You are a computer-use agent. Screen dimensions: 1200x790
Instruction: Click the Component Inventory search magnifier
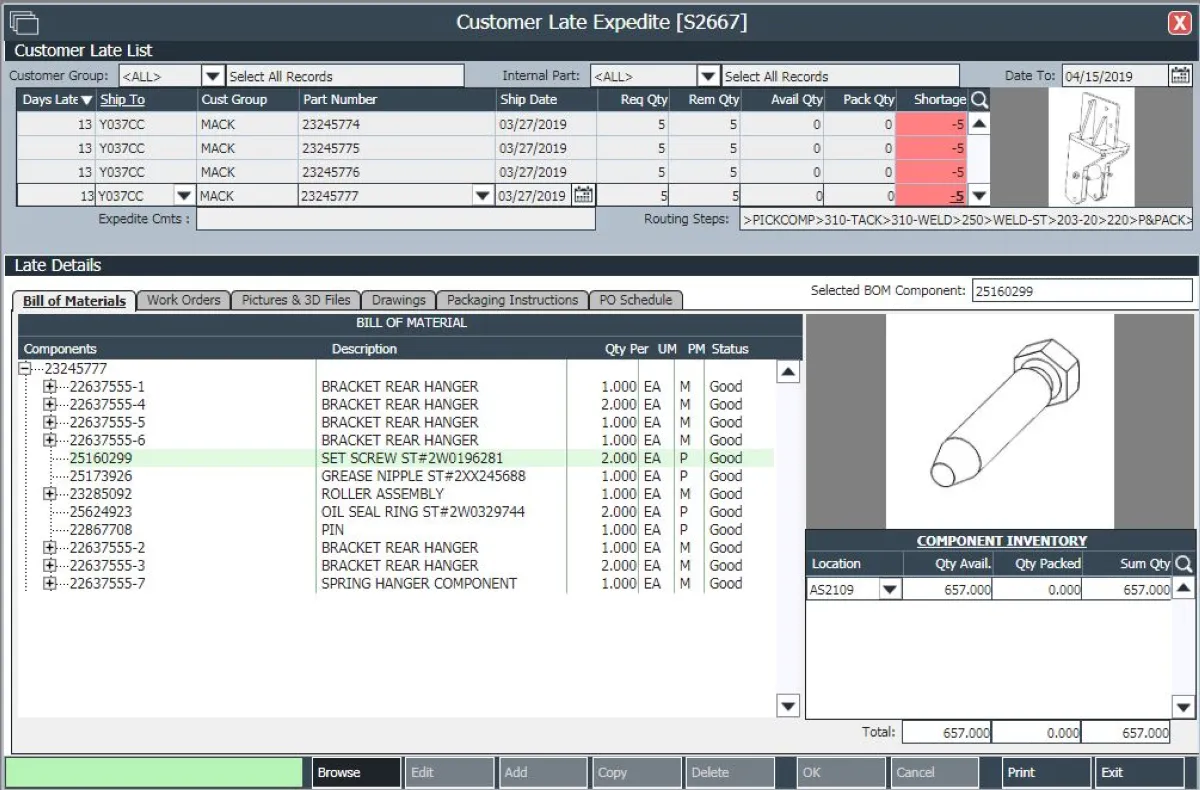(1183, 564)
